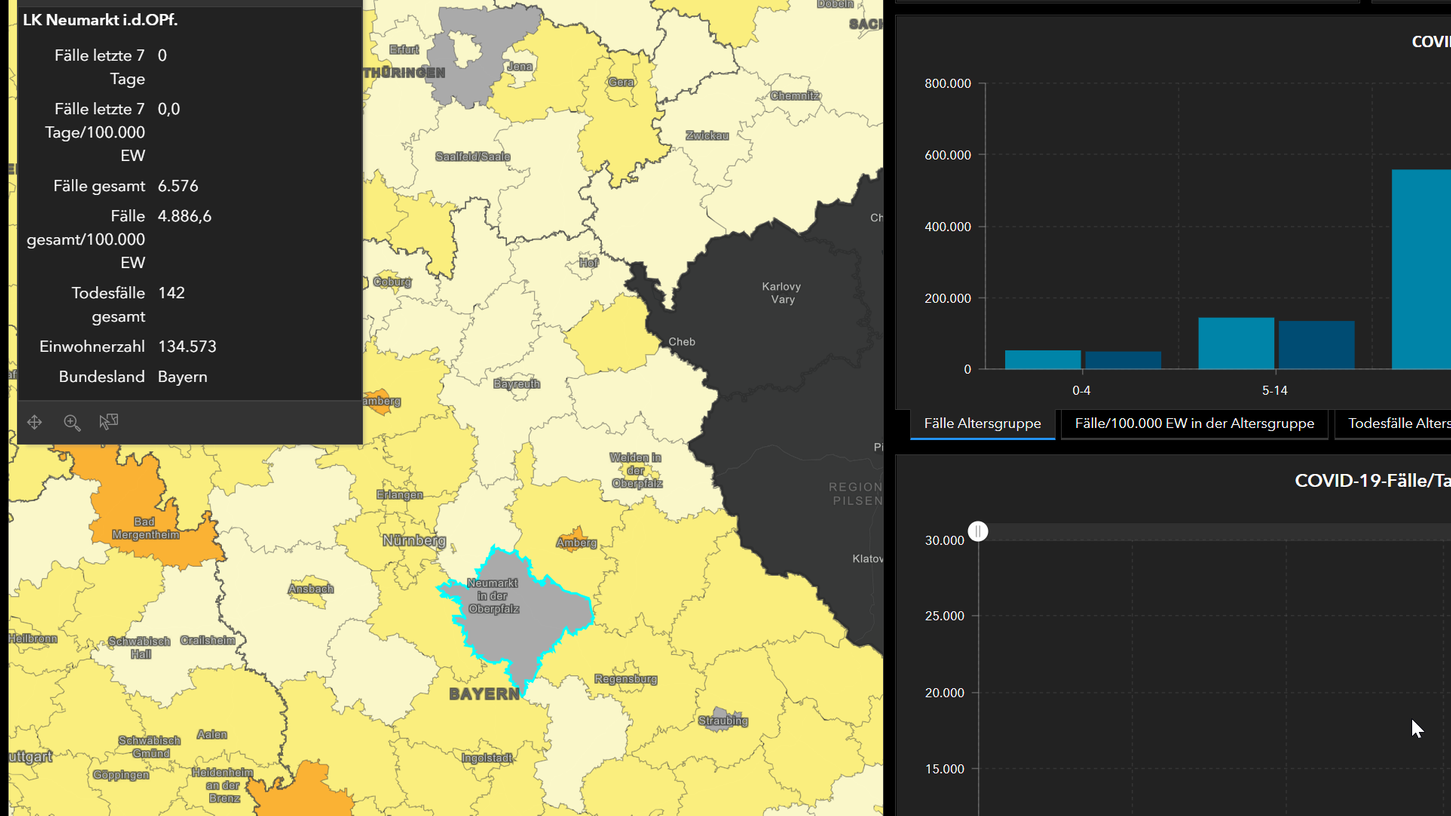Image resolution: width=1451 pixels, height=816 pixels.
Task: Click the value 4.886,6 in popup
Action: pyautogui.click(x=185, y=216)
